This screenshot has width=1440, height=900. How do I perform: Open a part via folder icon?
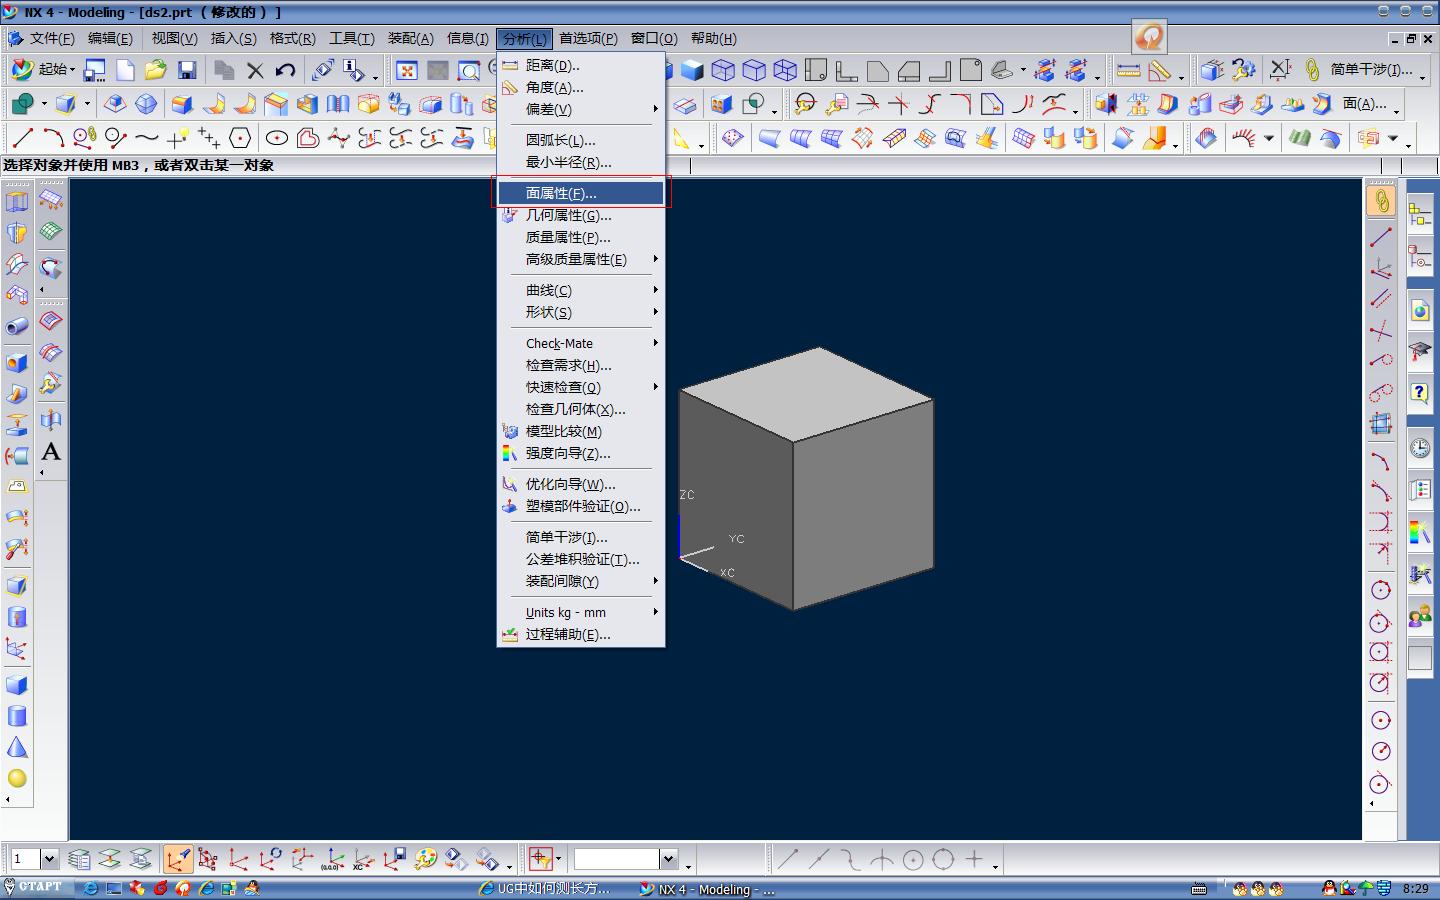coord(155,70)
